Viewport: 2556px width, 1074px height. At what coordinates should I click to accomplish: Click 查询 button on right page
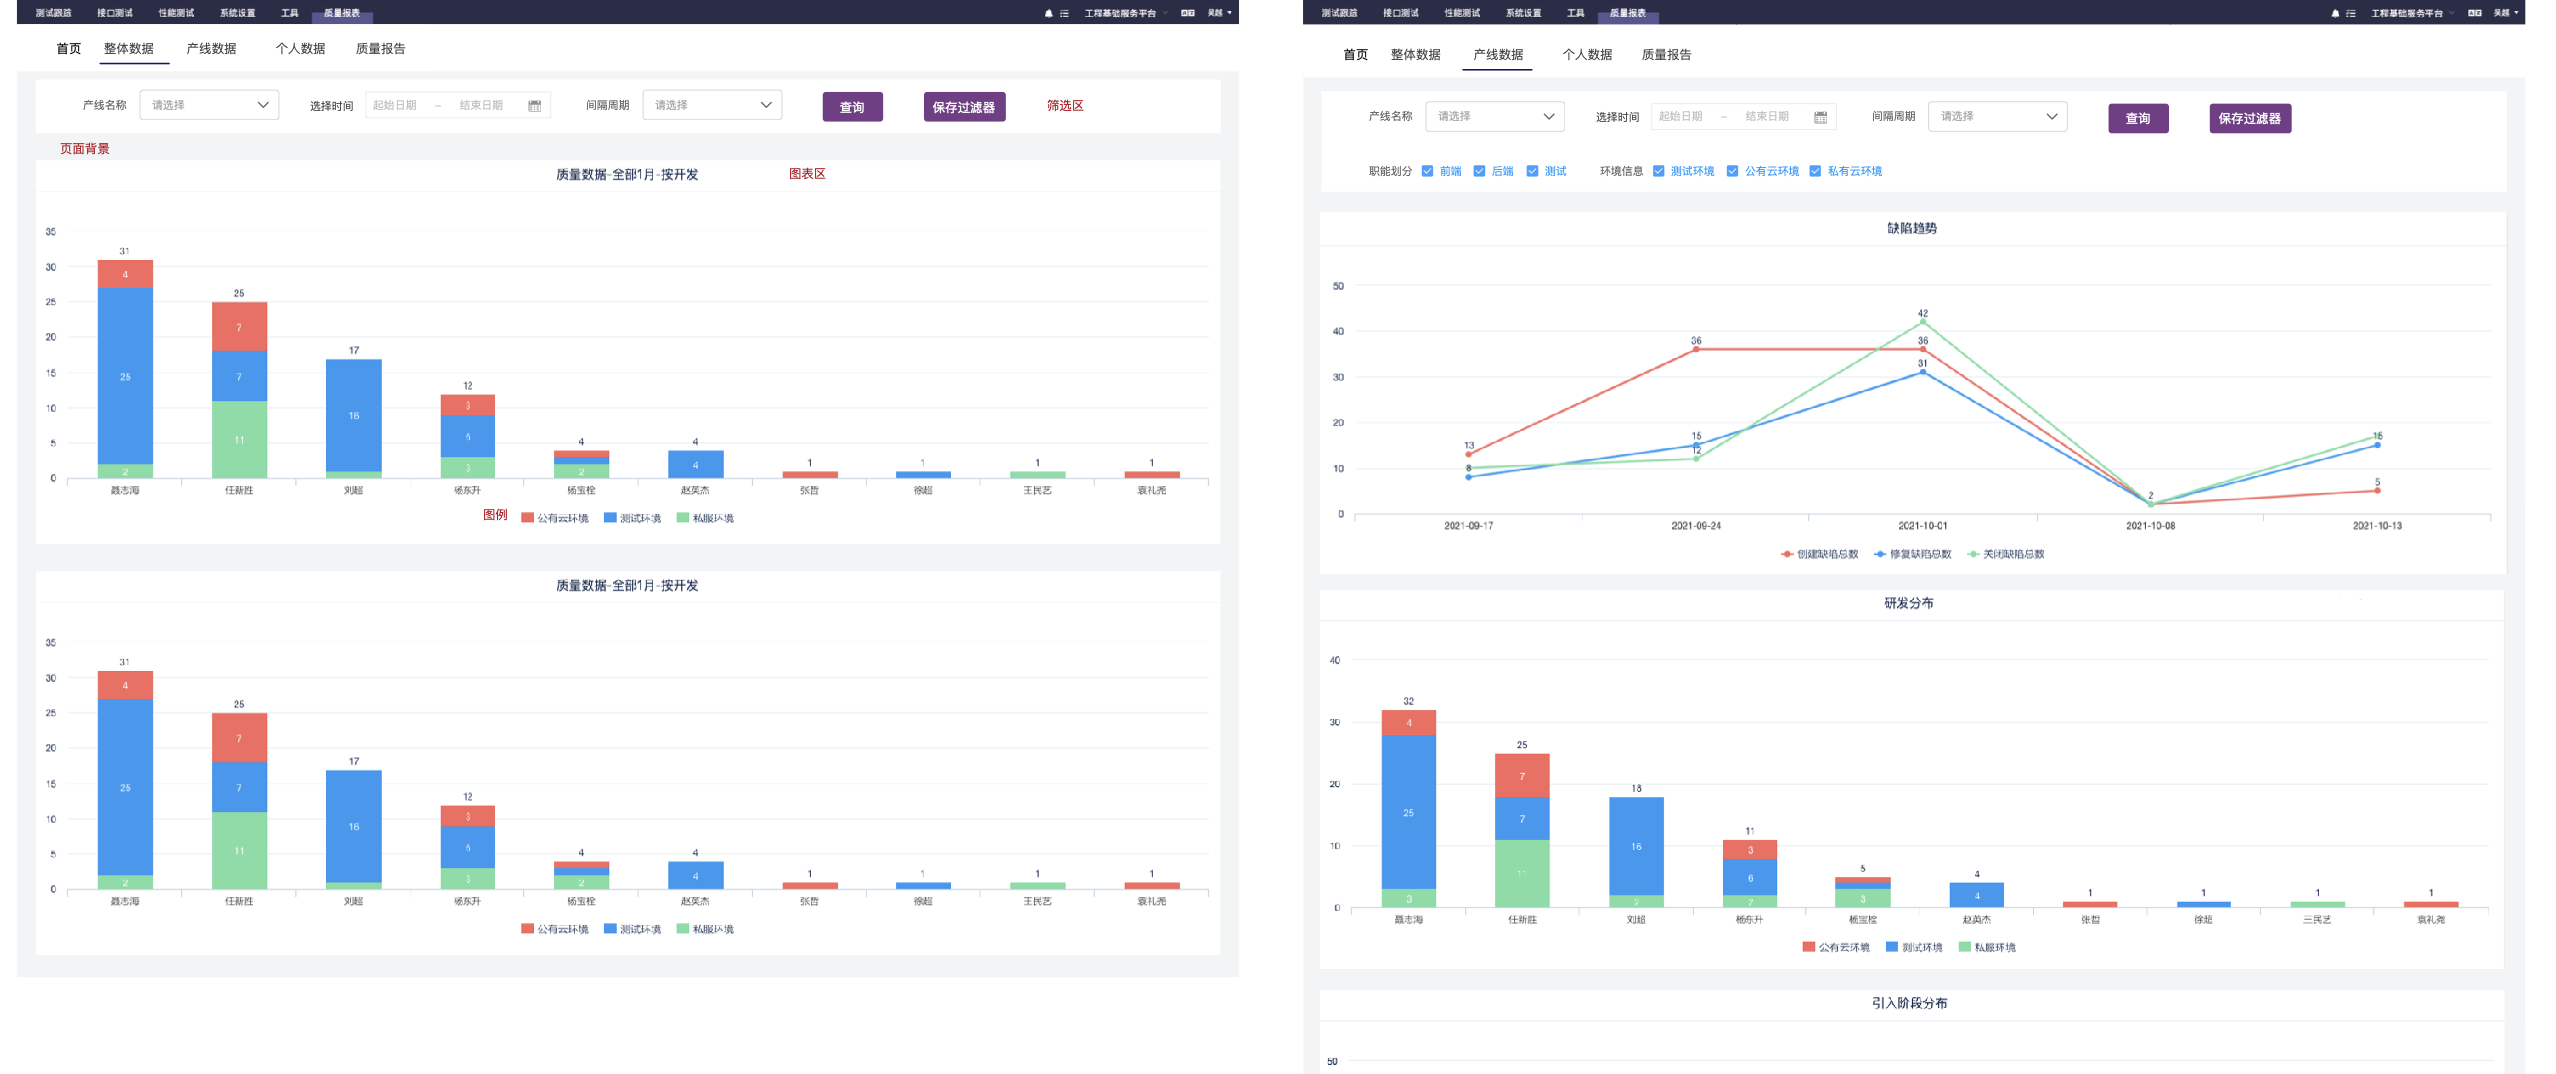2138,118
